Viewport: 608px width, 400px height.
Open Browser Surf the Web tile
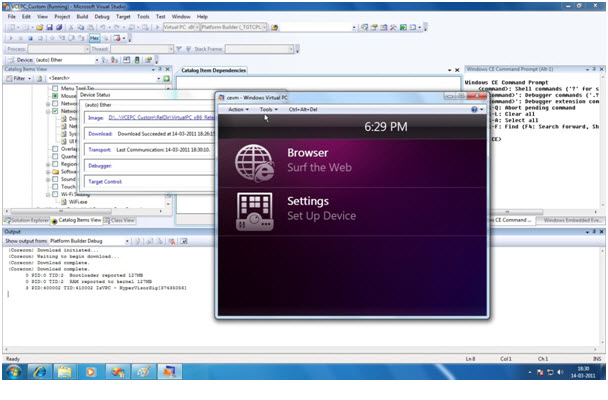click(352, 164)
